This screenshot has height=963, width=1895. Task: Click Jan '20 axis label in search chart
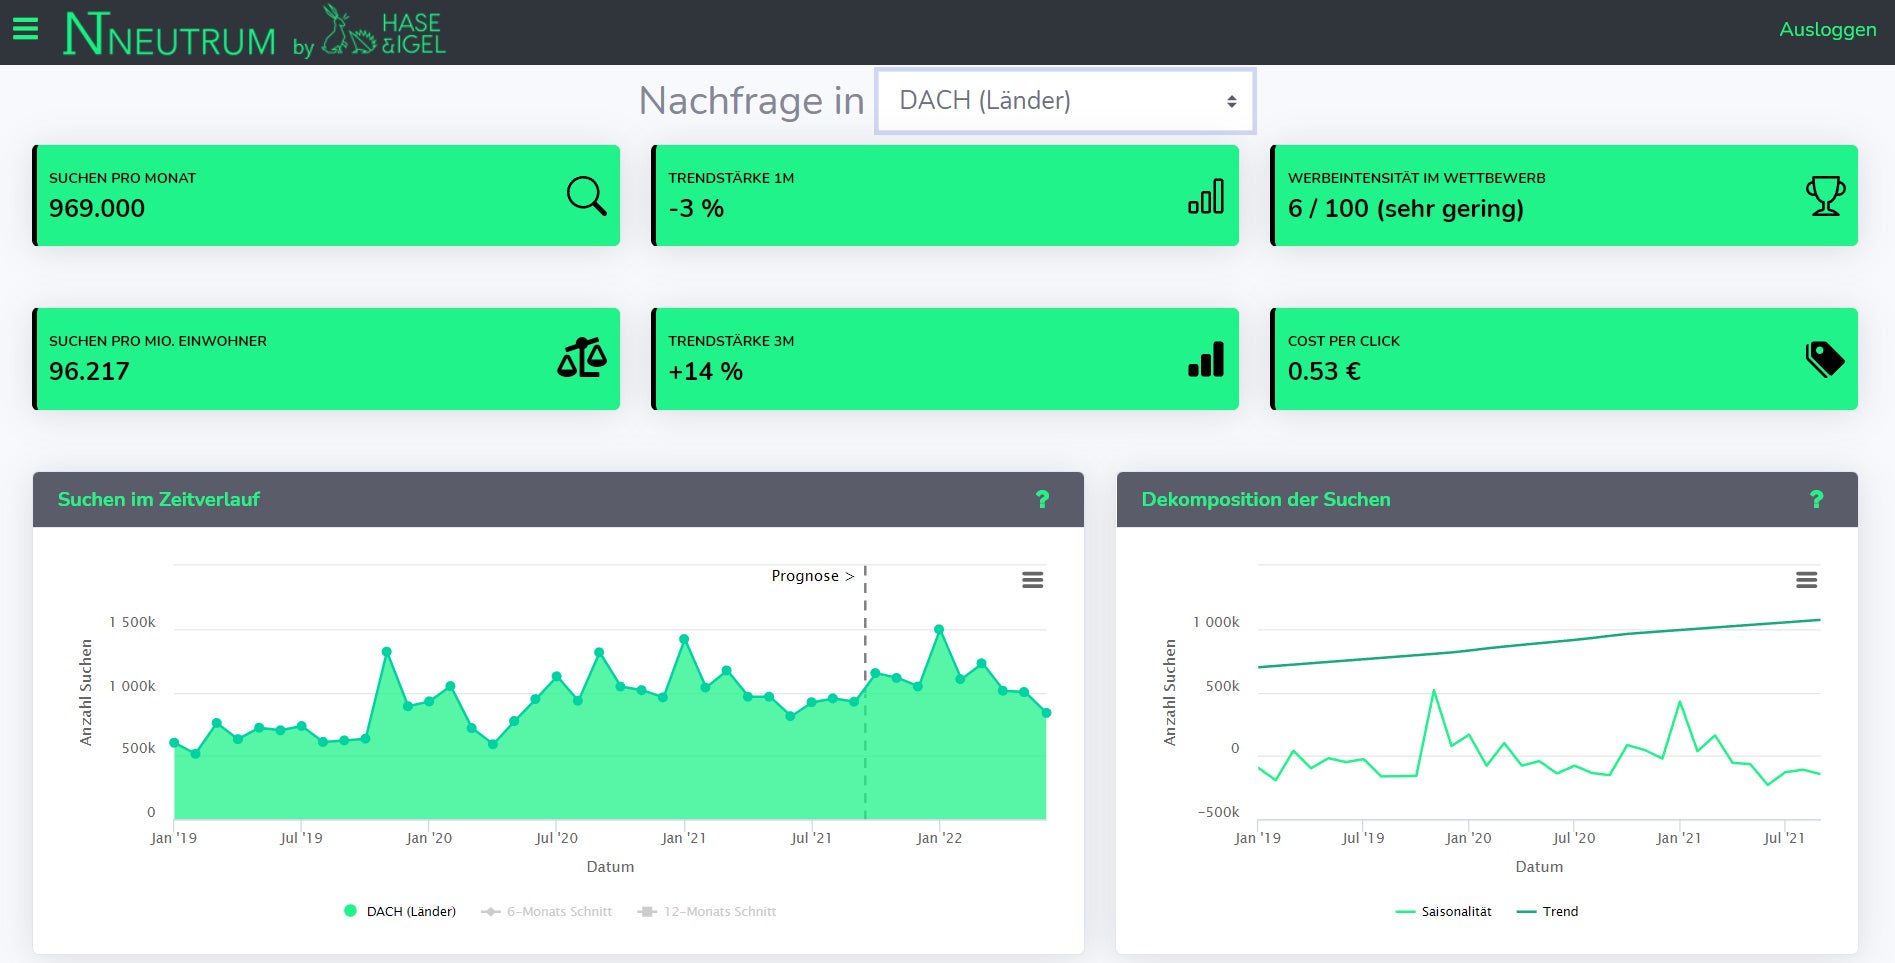[429, 838]
